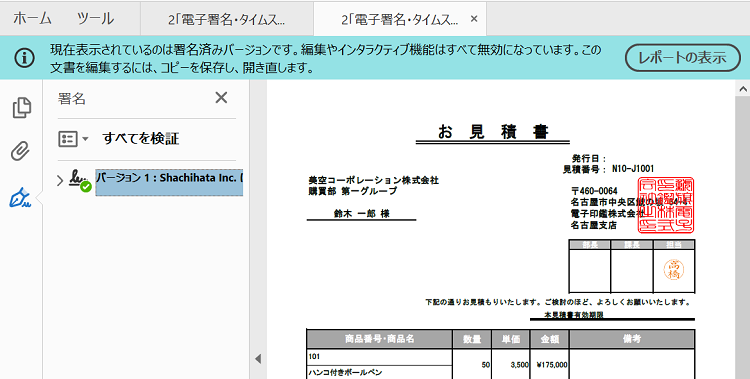Click the red company seal stamp
The width and height of the screenshot is (750, 379).
[666, 205]
